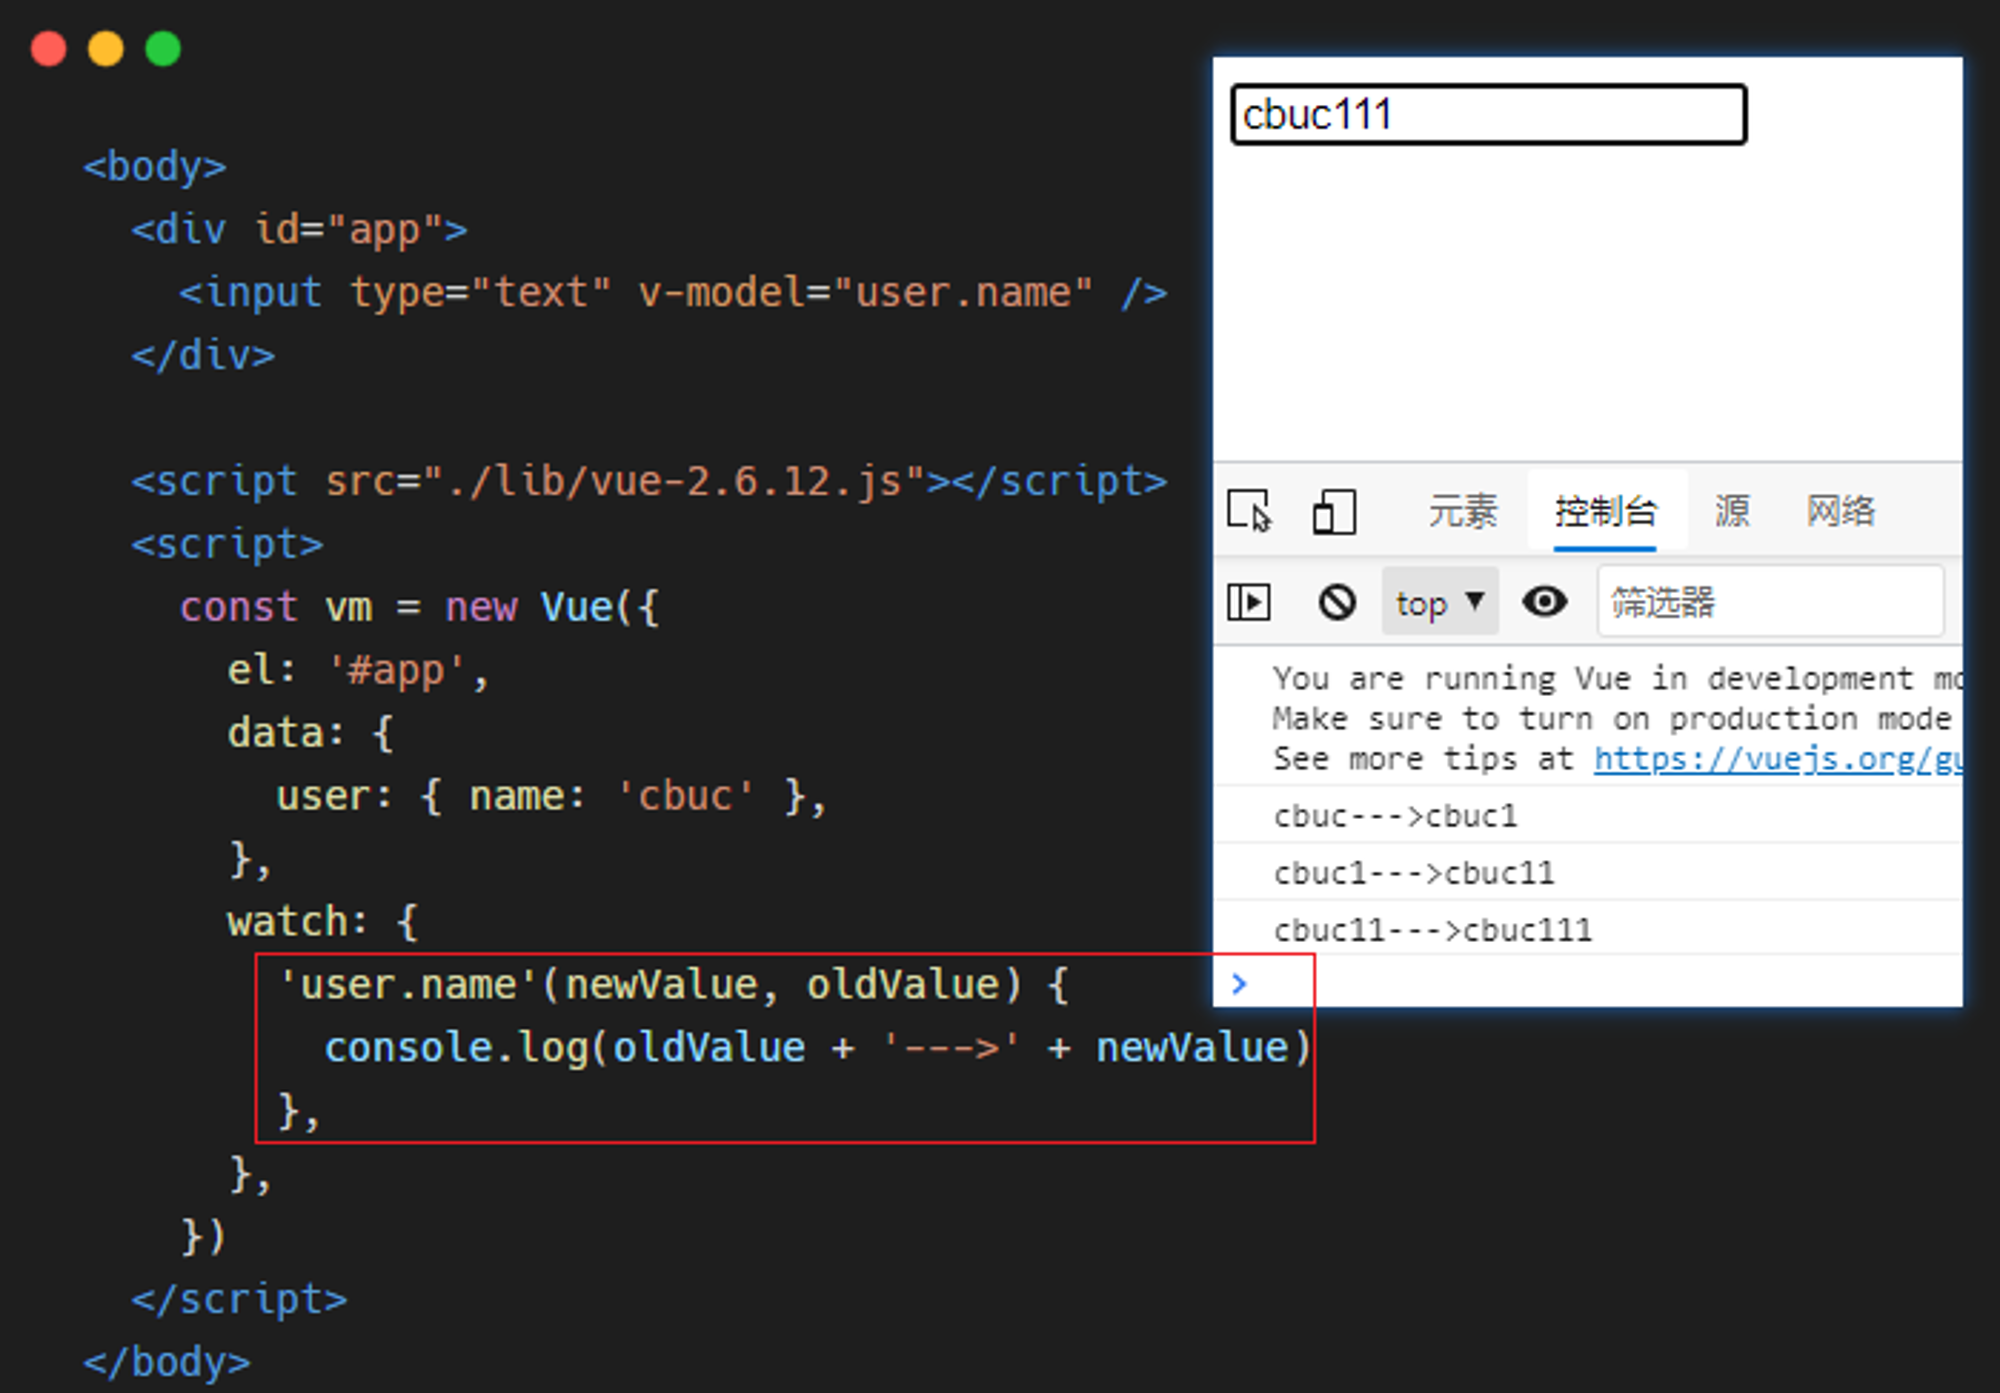Image resolution: width=2000 pixels, height=1393 pixels.
Task: Click the data: { code line
Action: point(311,733)
